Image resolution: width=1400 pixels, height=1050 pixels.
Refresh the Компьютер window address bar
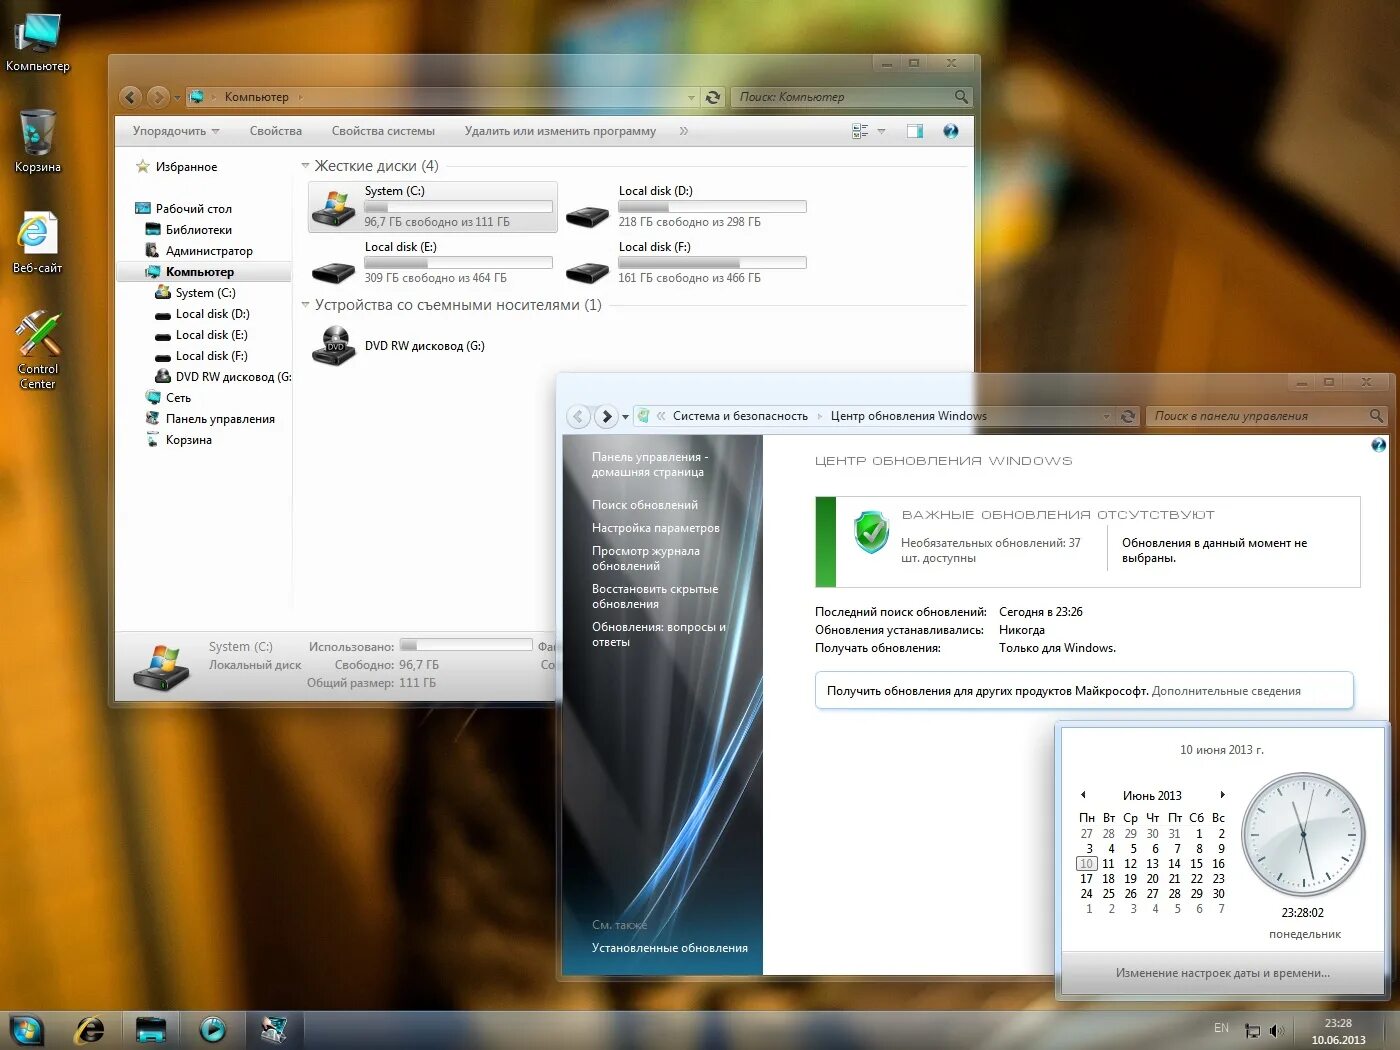[x=713, y=97]
